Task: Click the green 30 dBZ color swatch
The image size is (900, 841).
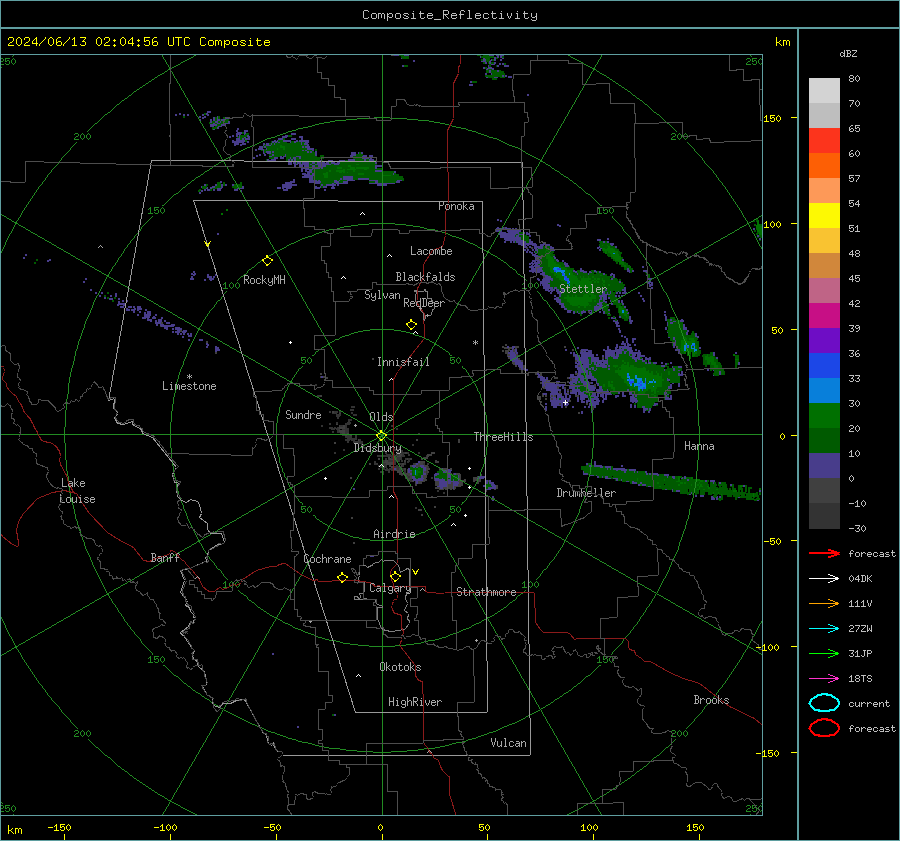Action: [824, 415]
